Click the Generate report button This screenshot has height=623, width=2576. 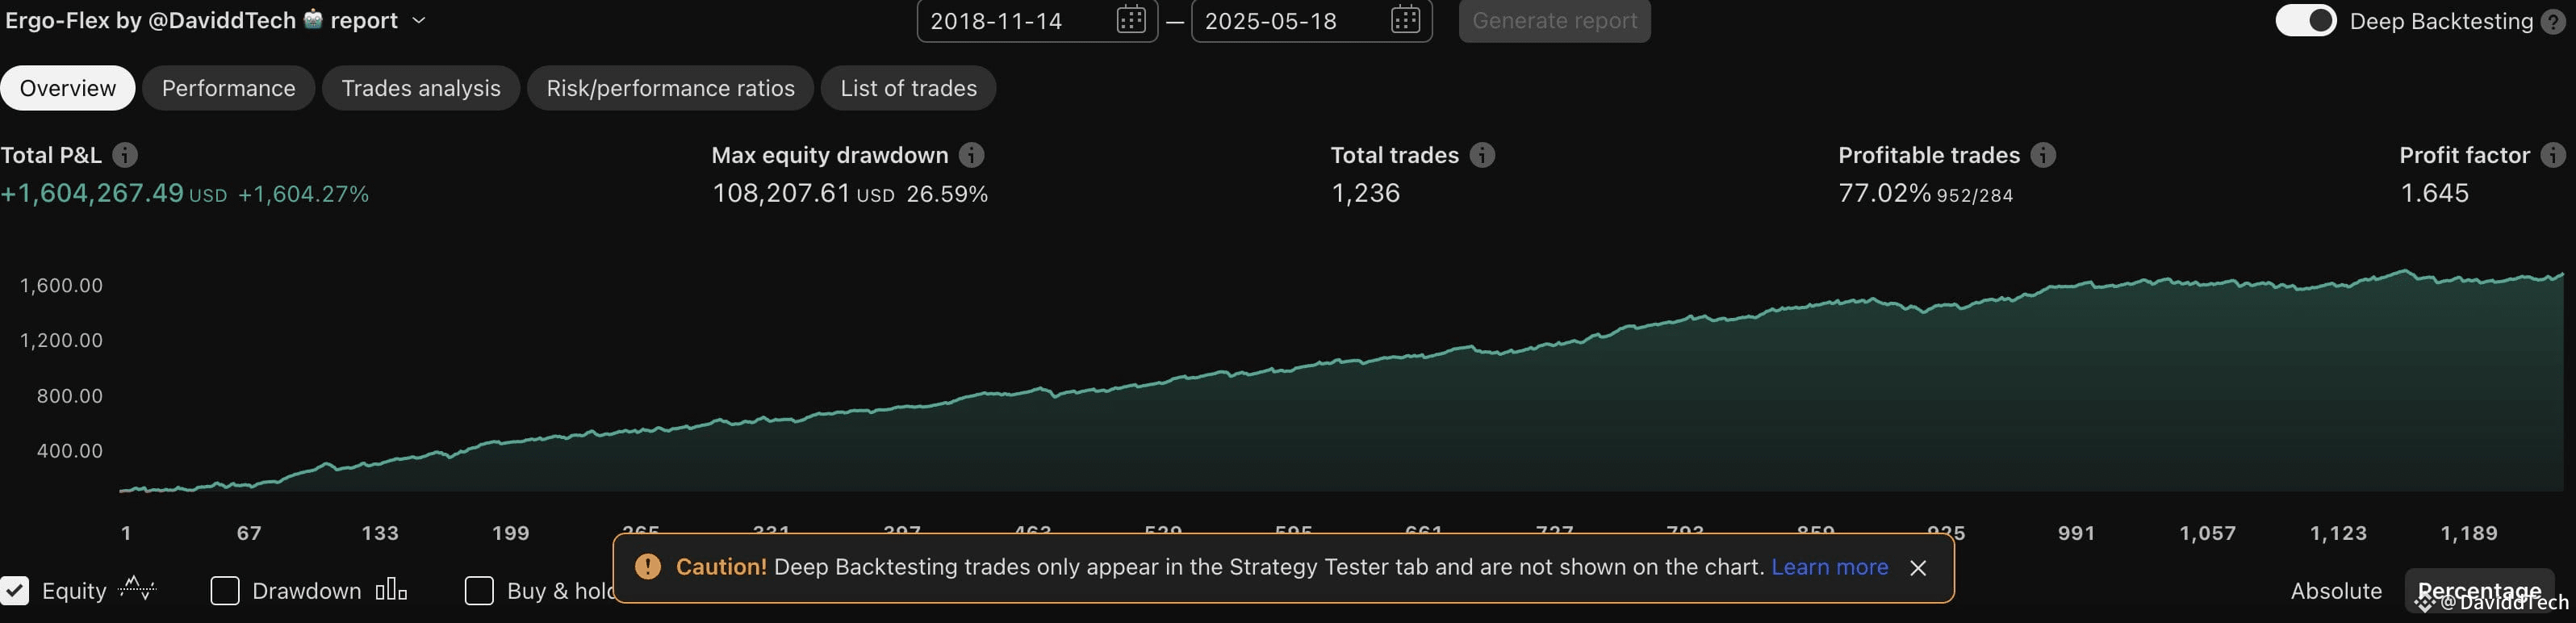[1553, 20]
